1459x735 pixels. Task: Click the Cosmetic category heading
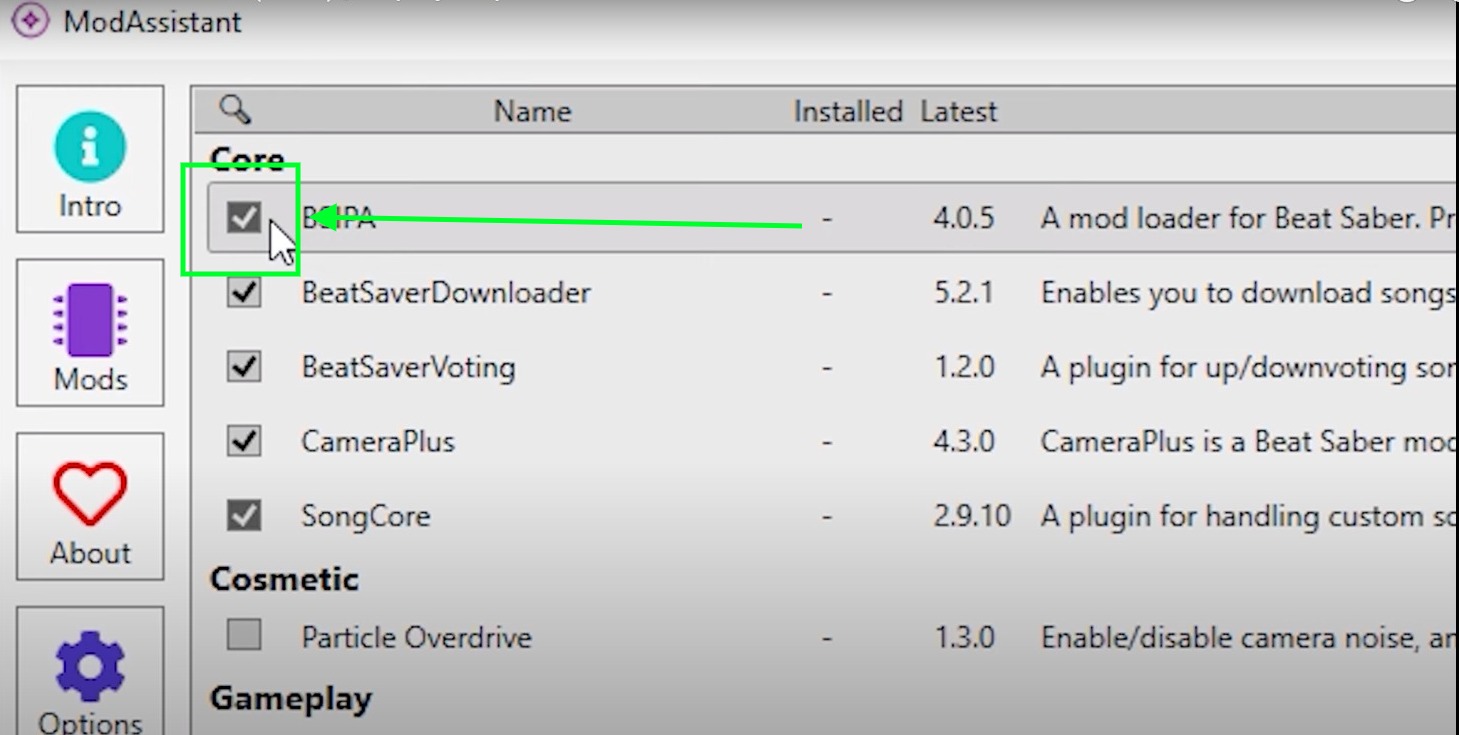(x=284, y=579)
